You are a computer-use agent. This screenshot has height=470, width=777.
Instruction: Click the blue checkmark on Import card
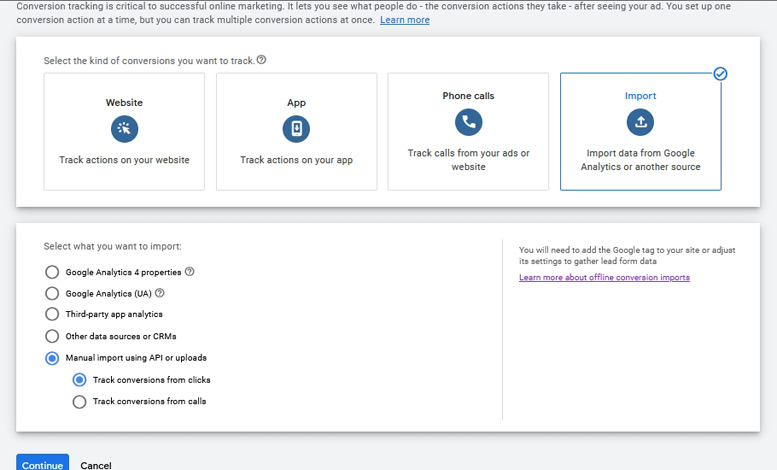720,74
